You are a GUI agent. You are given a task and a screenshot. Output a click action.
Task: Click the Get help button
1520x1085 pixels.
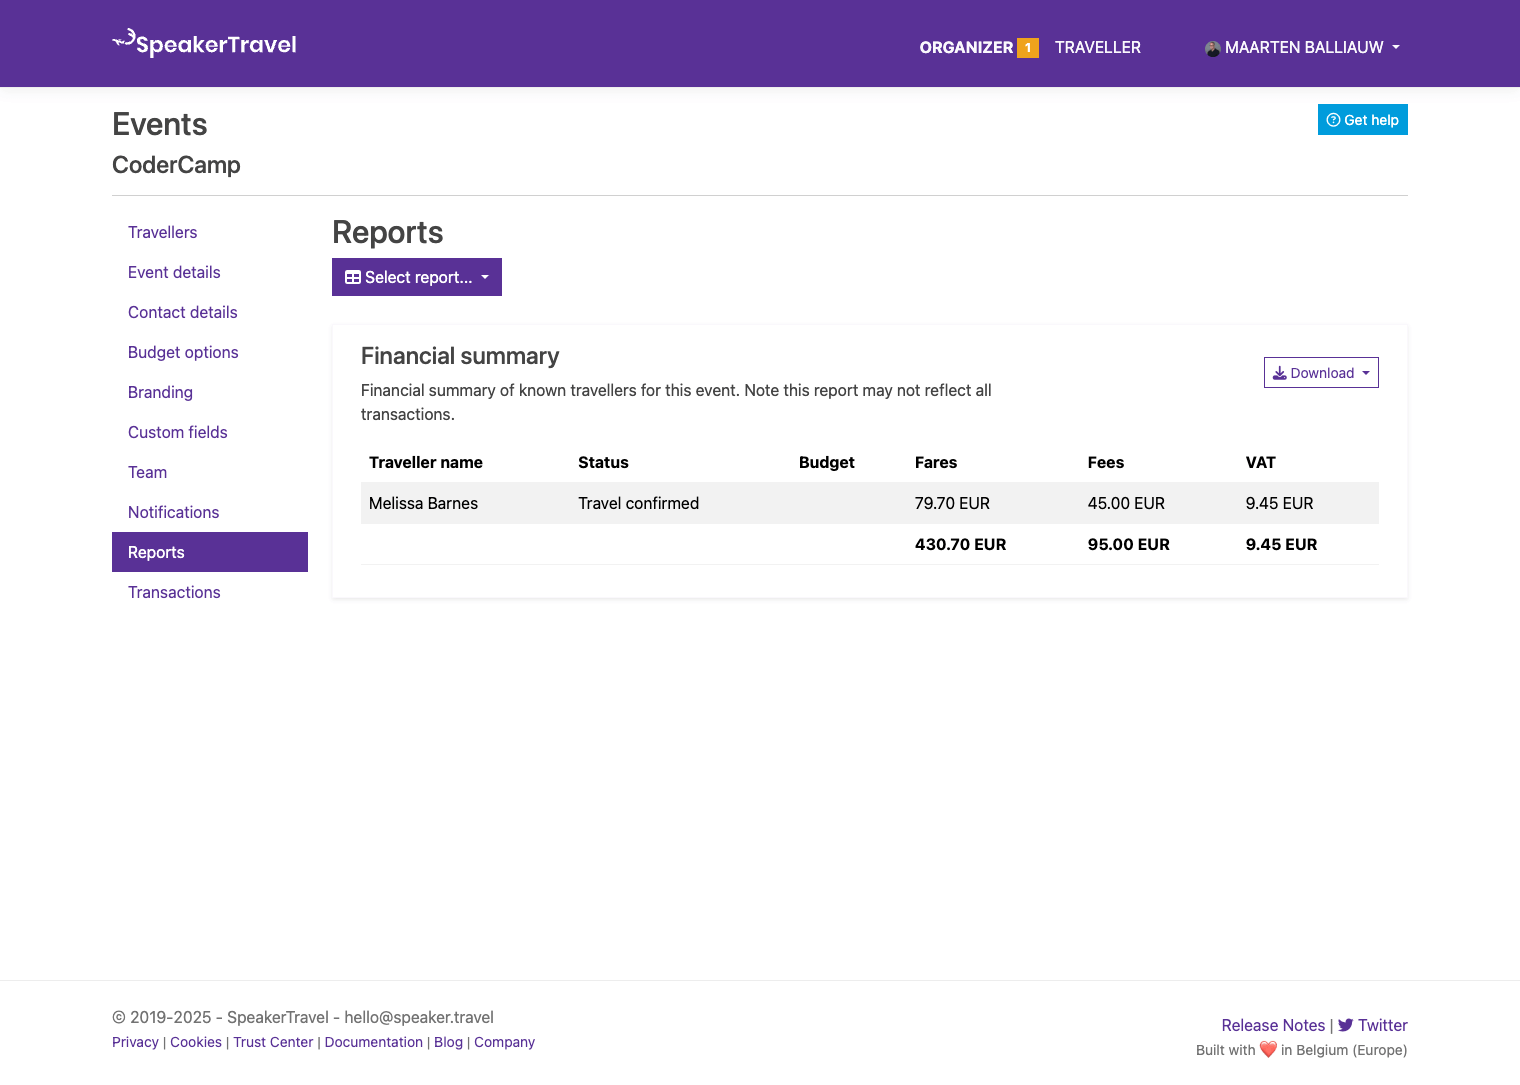pos(1362,119)
